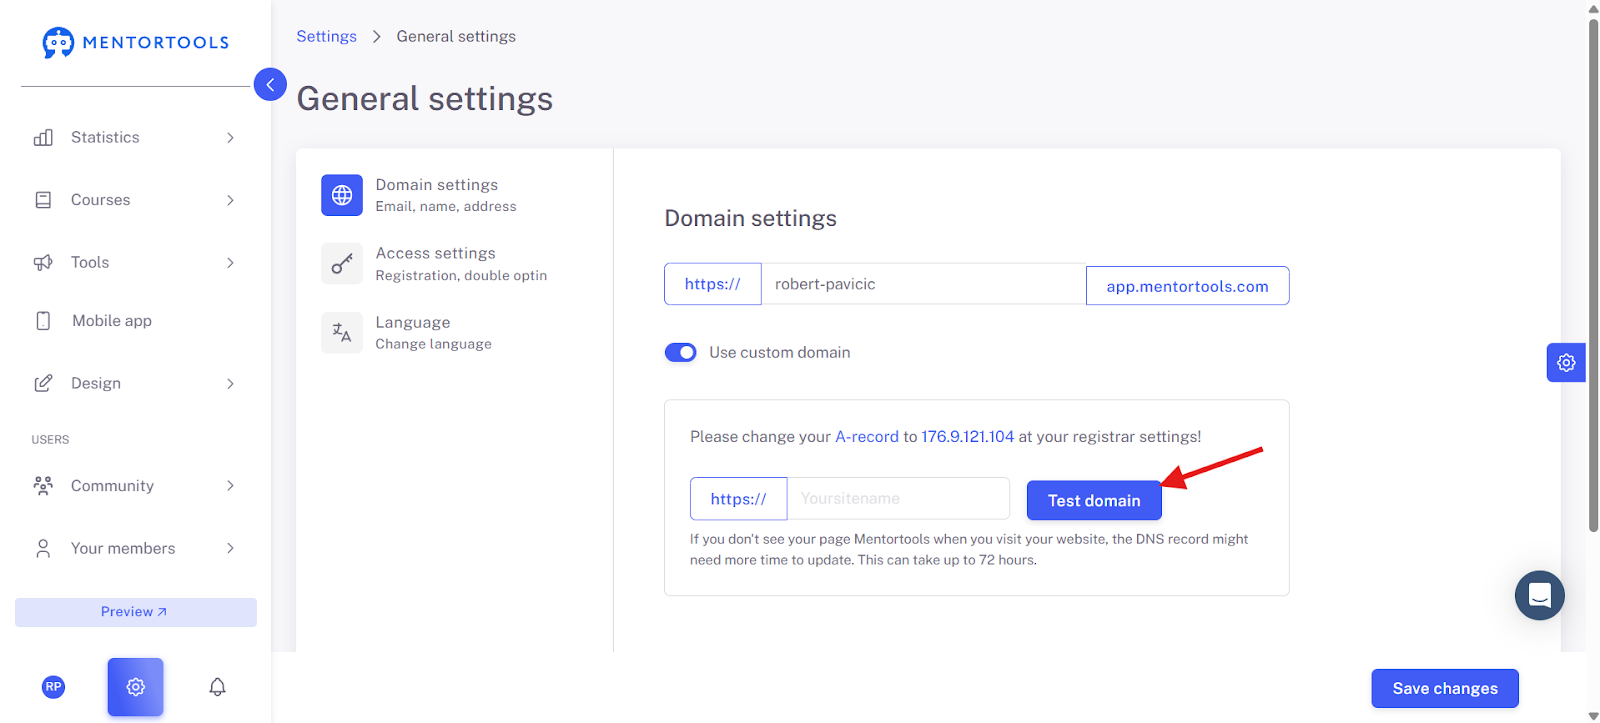Open the Preview link button
This screenshot has height=723, width=1600.
pos(136,612)
